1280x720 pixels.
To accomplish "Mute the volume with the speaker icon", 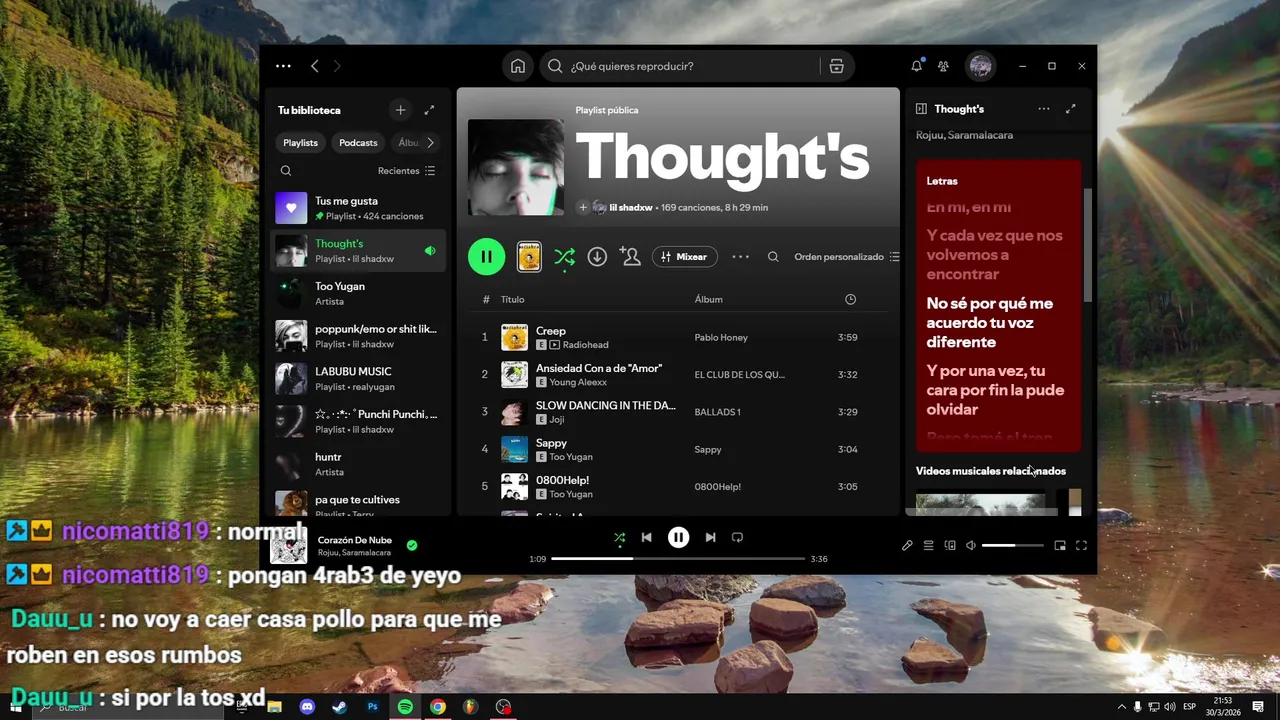I will [x=970, y=545].
